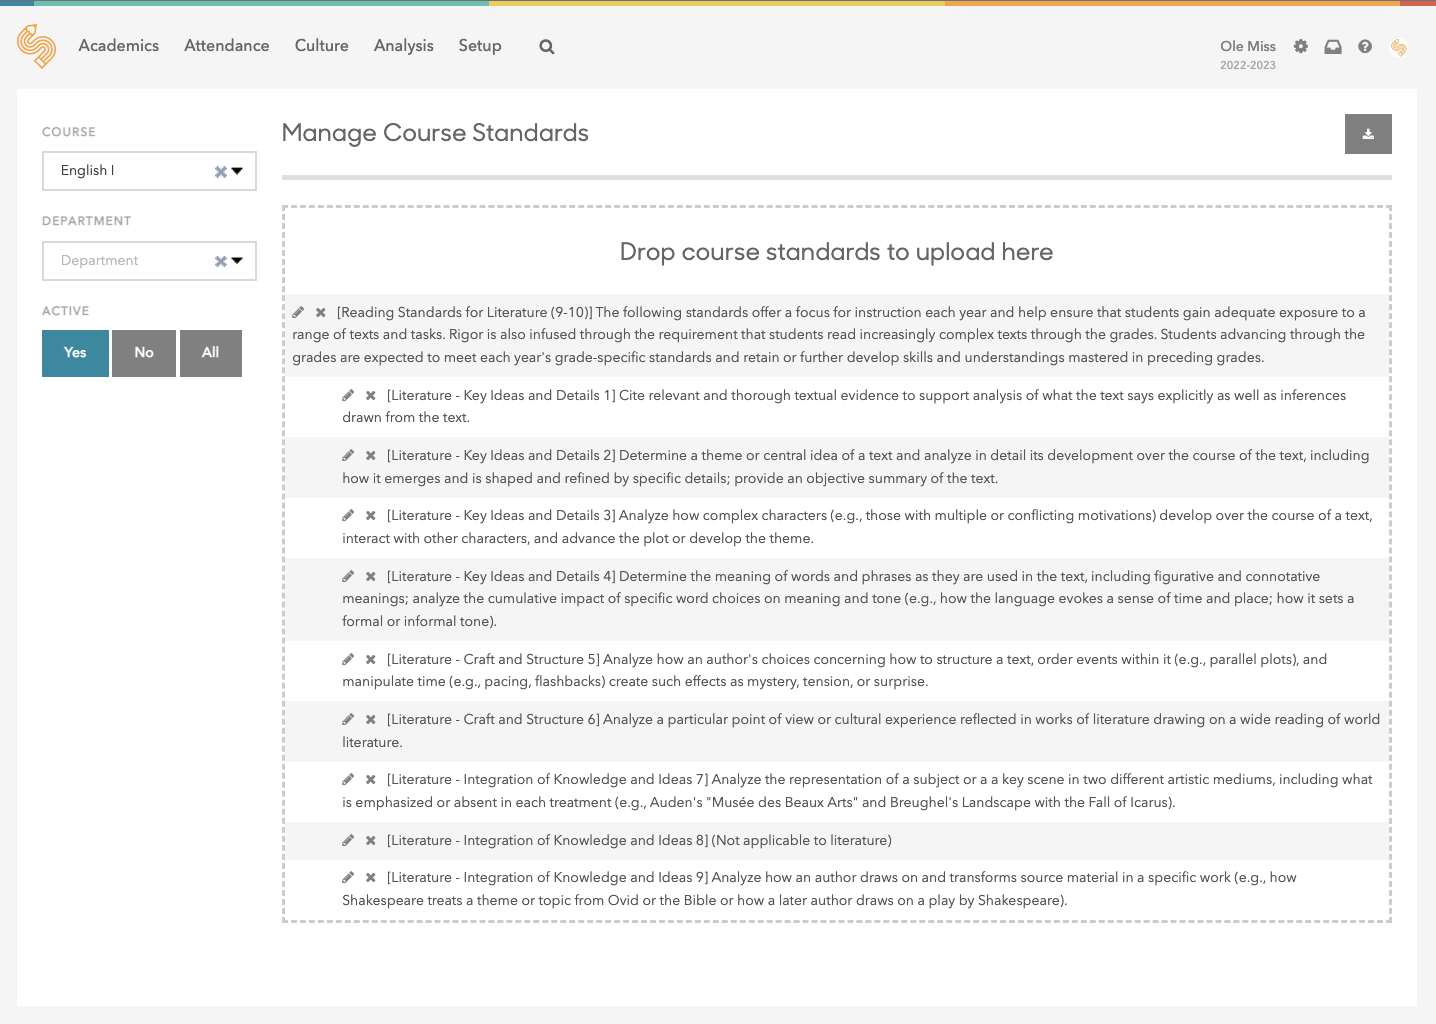Edit the Reading Standards for Literature heading
The width and height of the screenshot is (1436, 1024).
[x=298, y=313]
